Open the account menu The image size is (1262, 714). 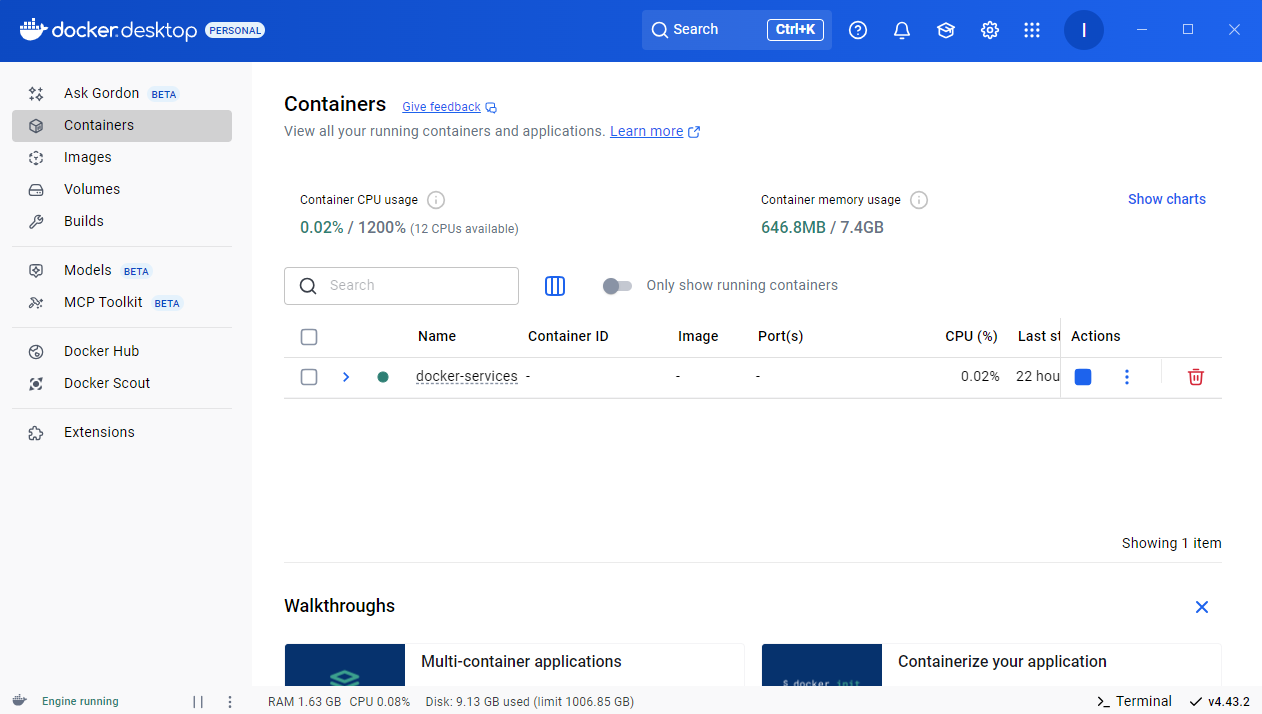coord(1084,30)
